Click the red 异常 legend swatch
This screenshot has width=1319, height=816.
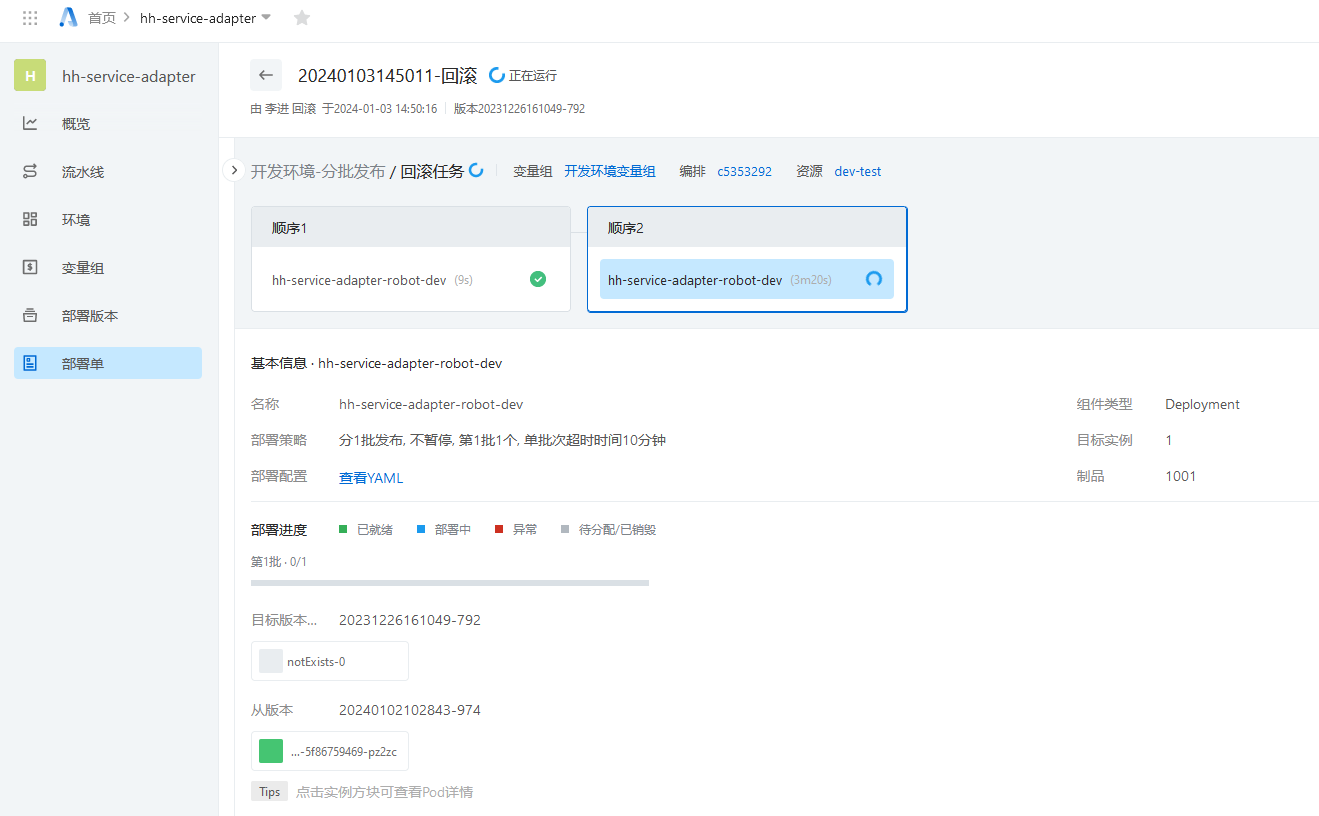point(499,529)
